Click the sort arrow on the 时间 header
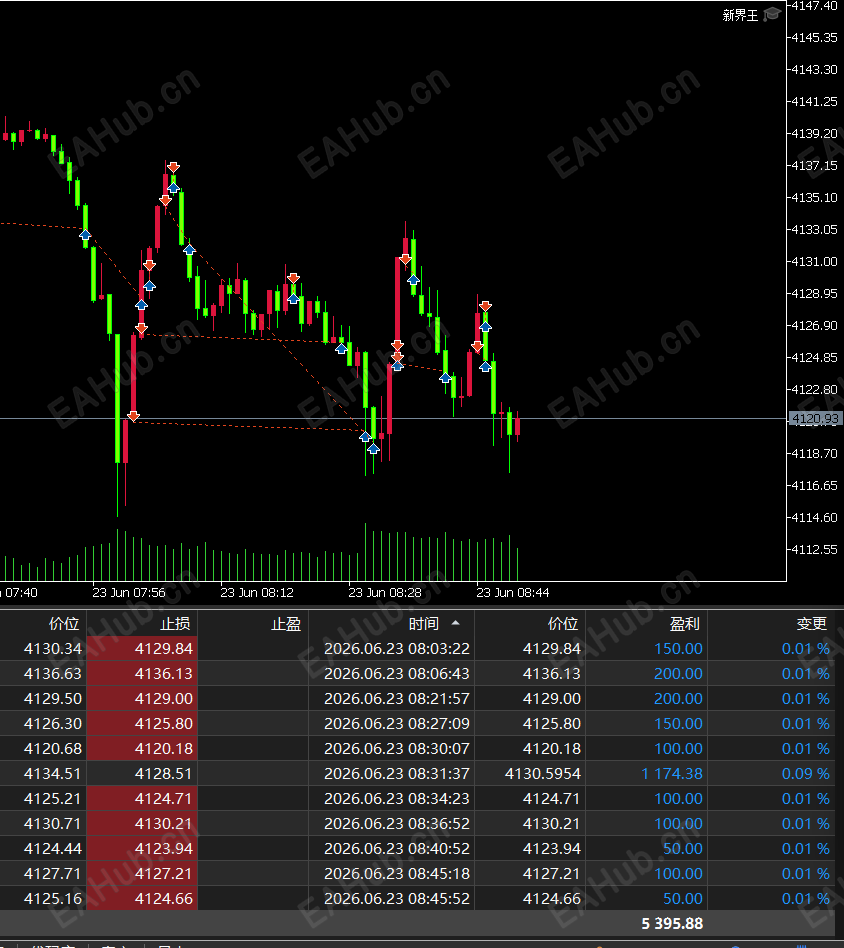The height and width of the screenshot is (948, 844). point(456,623)
